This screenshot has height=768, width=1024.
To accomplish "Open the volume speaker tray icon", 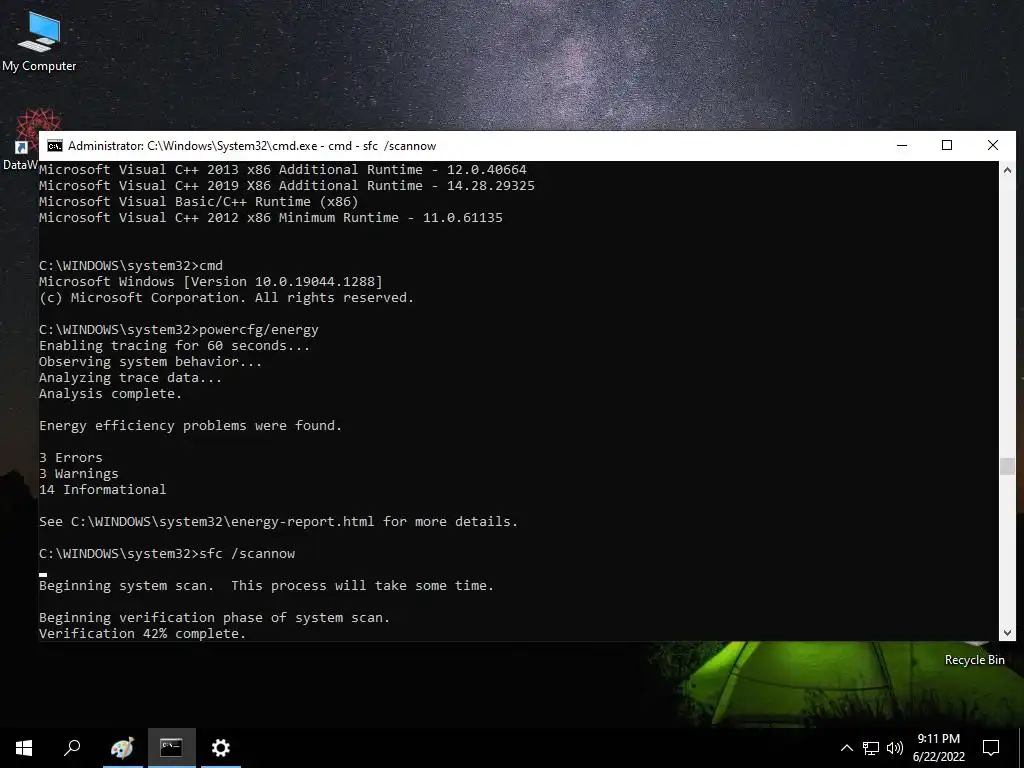I will click(x=895, y=748).
